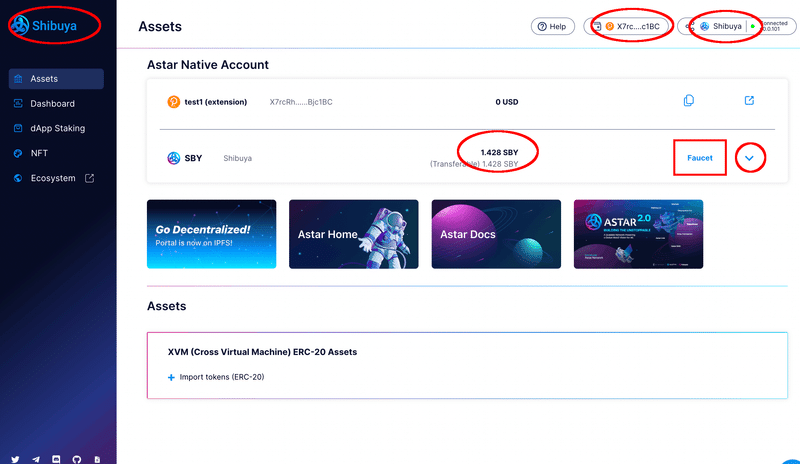Open Discord link in sidebar footer
The width and height of the screenshot is (800, 464).
[56, 459]
